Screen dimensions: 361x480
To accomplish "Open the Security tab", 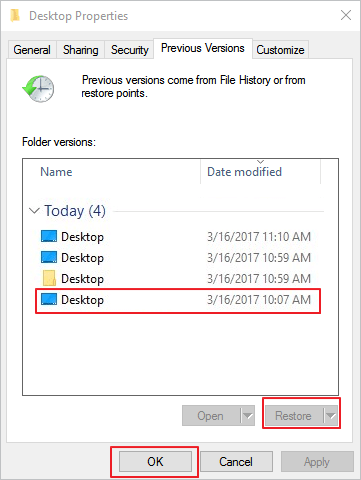I will [129, 50].
